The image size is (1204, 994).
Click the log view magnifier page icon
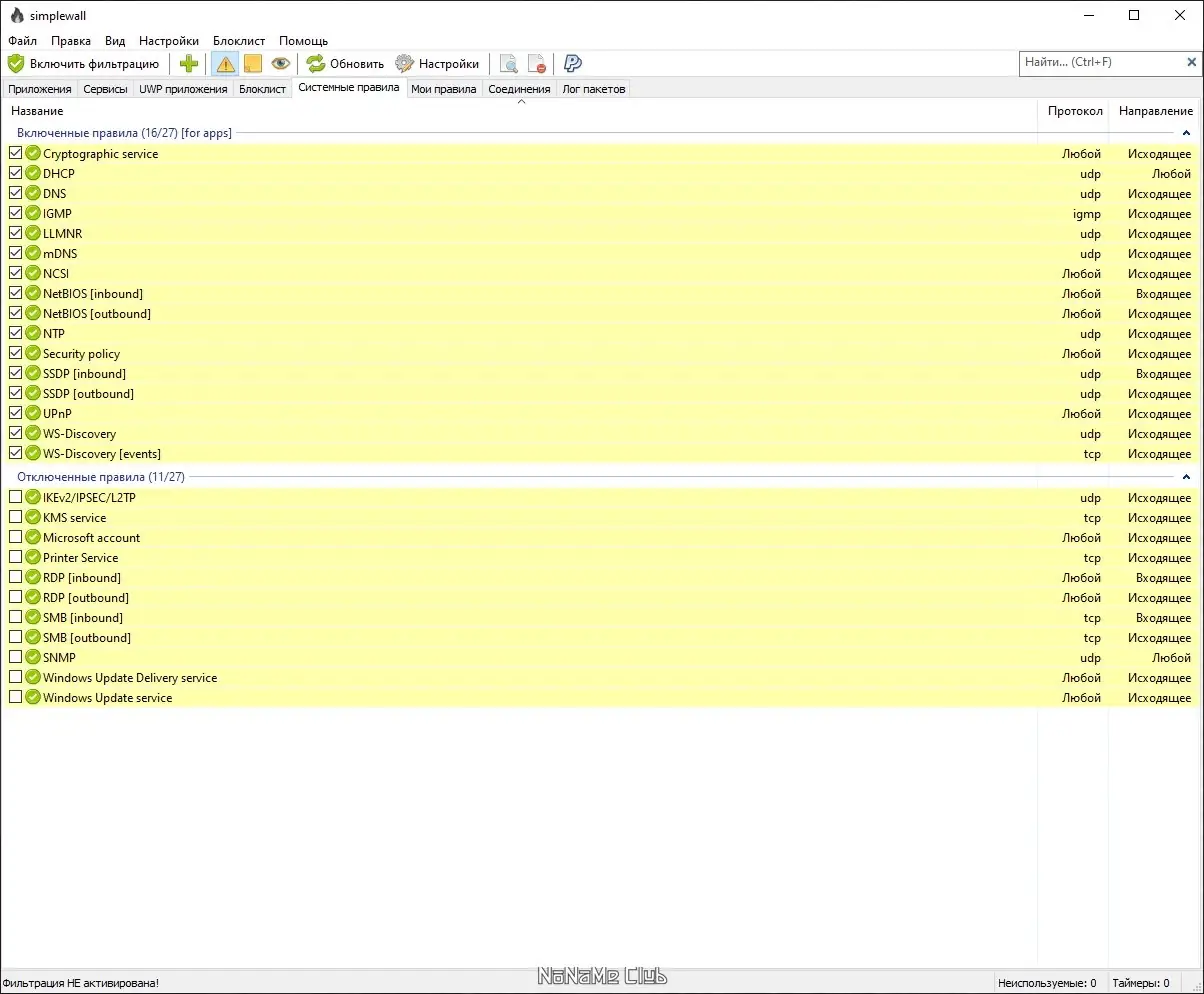pyautogui.click(x=509, y=64)
